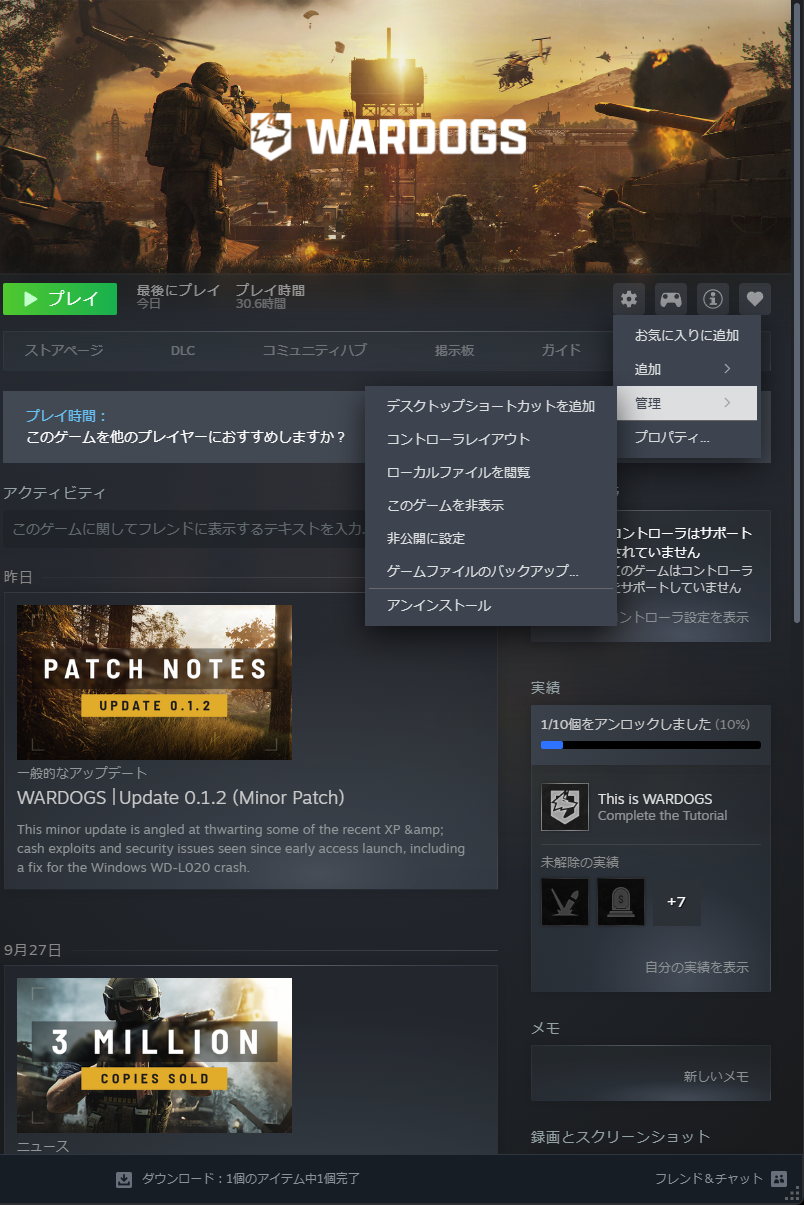Click the This is WARDOGS achievement icon
Viewport: 804px width, 1205px height.
(565, 807)
